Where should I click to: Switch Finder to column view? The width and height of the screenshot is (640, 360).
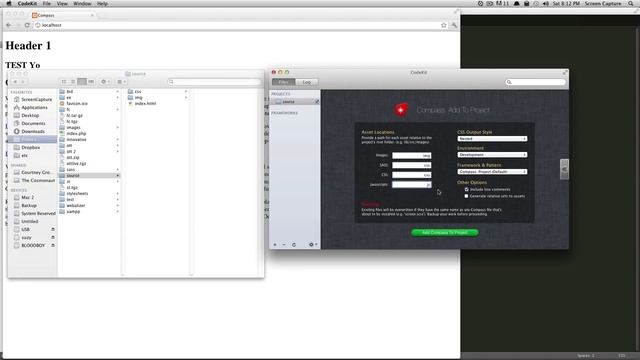[x=82, y=82]
